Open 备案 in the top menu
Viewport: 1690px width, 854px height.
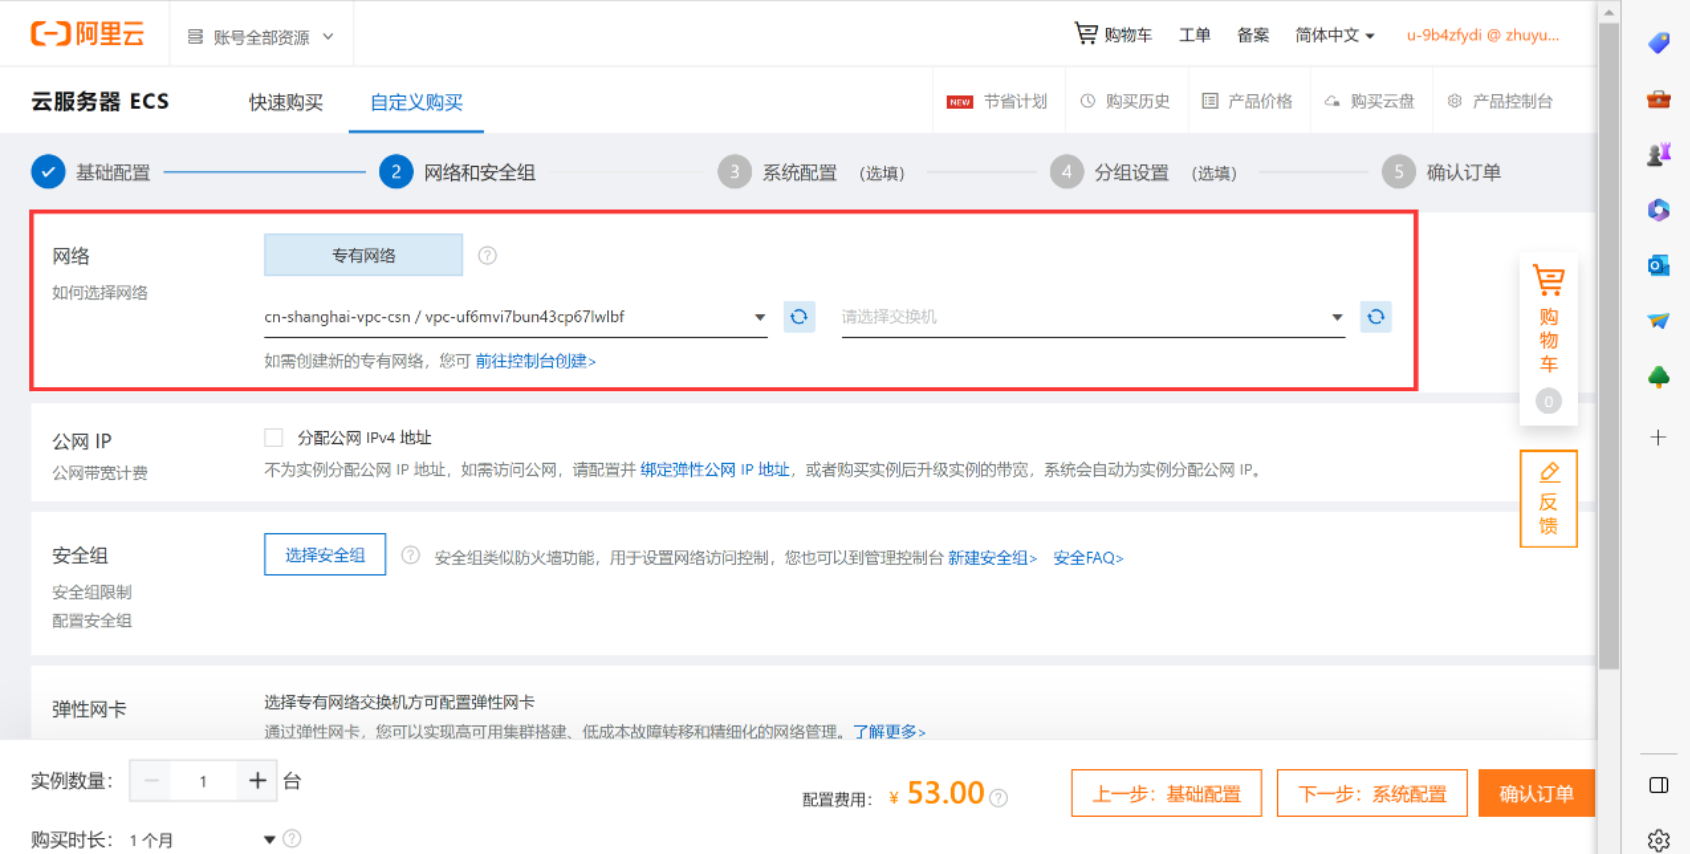[1253, 35]
